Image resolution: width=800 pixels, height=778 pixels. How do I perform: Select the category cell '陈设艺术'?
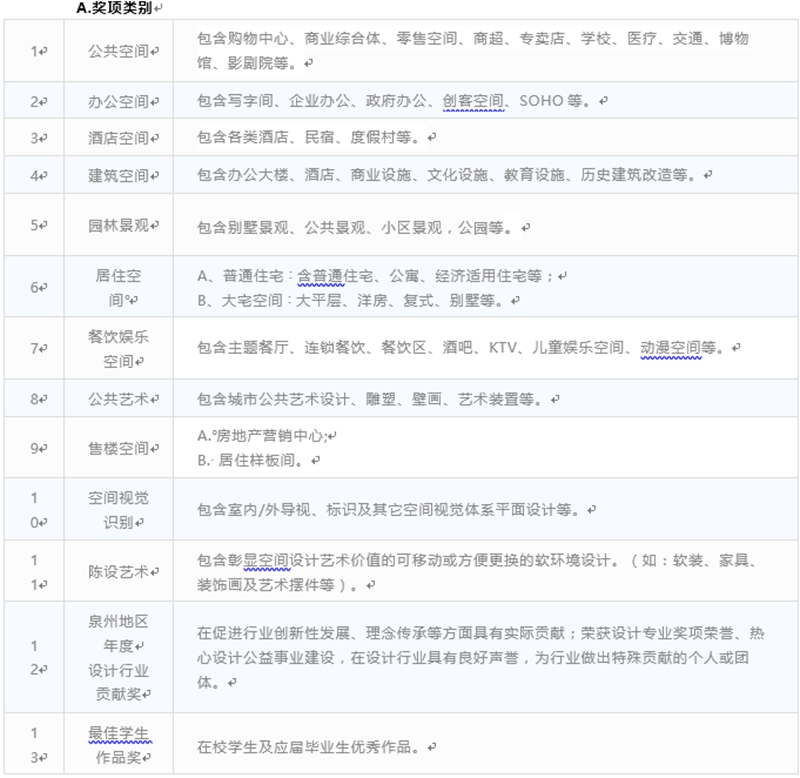118,572
